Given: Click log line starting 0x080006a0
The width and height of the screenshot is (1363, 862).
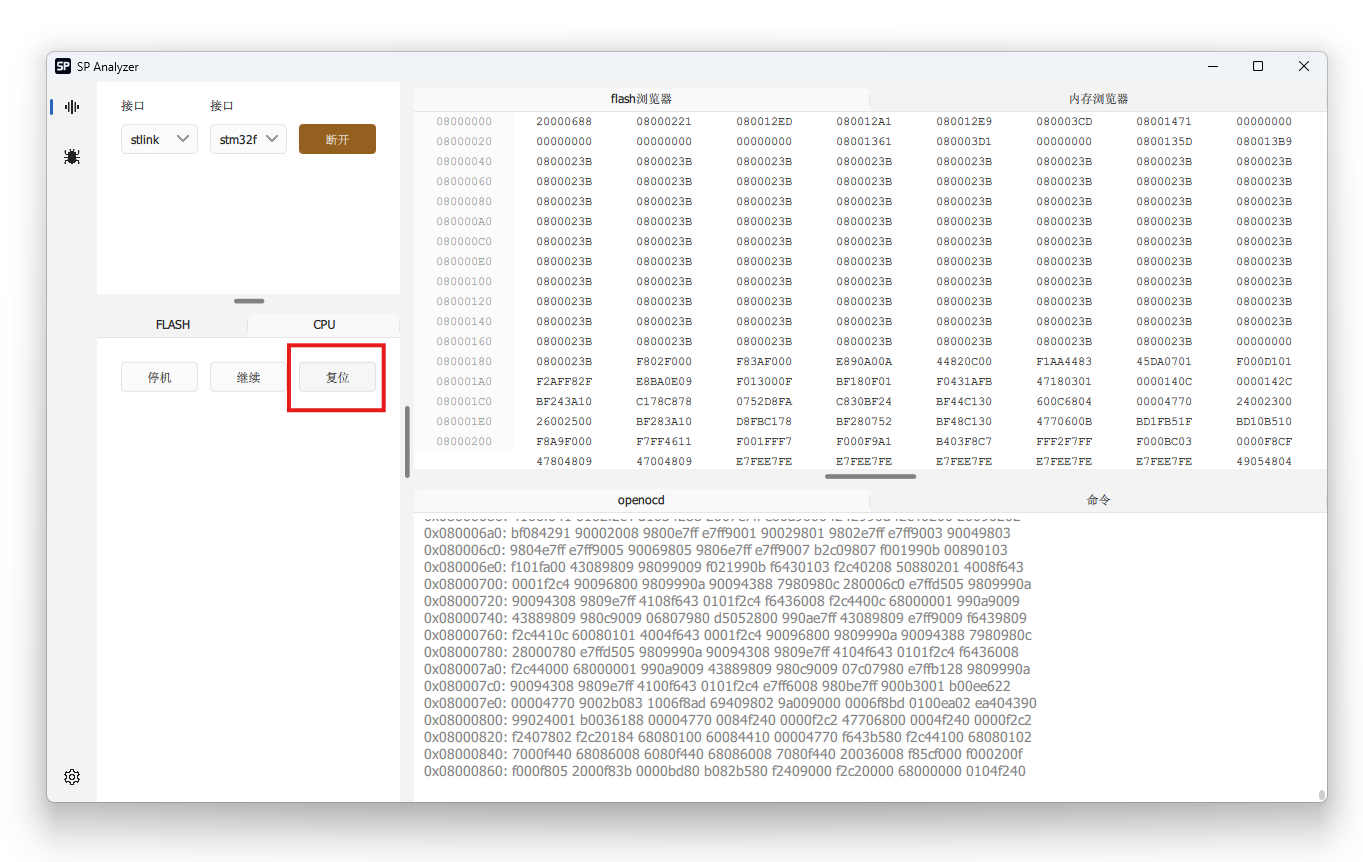Looking at the screenshot, I should click(x=717, y=533).
